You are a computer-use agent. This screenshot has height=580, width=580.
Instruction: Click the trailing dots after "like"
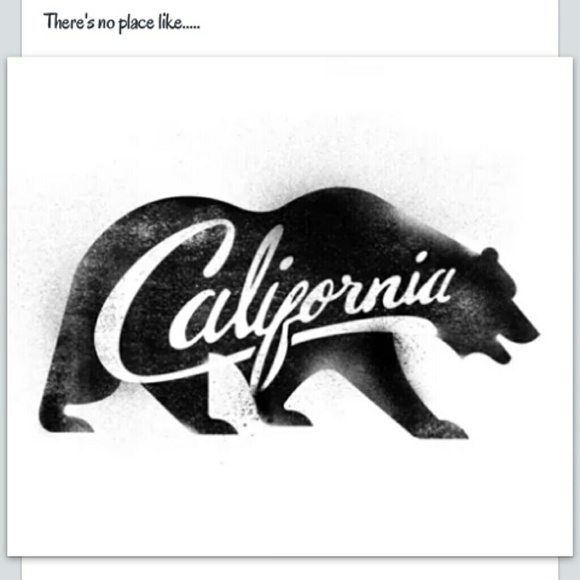(x=191, y=28)
